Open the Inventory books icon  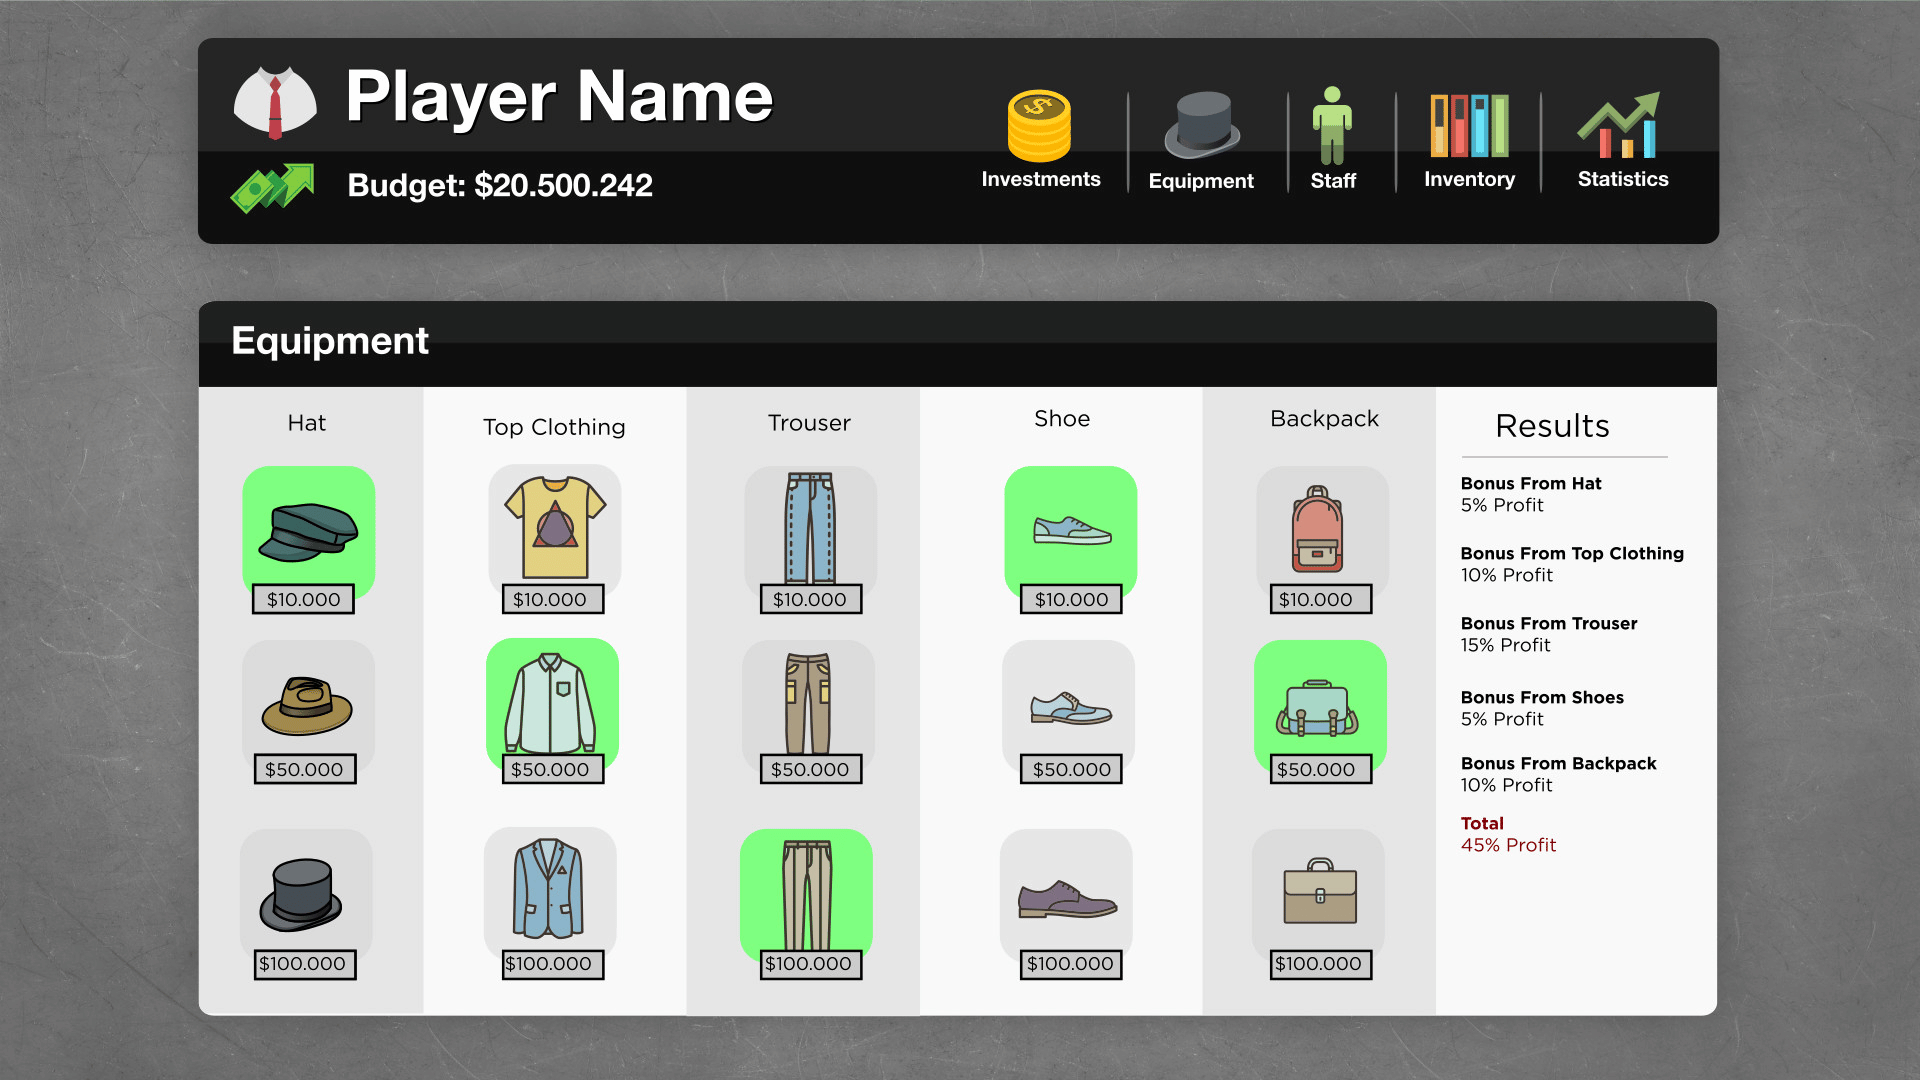click(x=1469, y=126)
